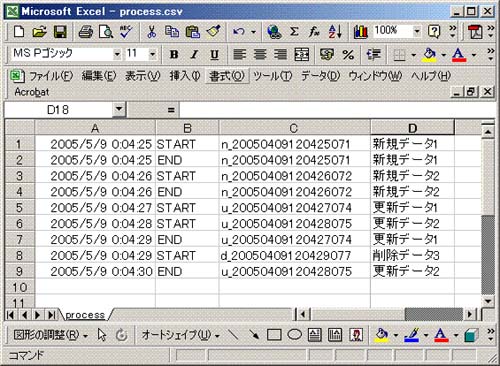The width and height of the screenshot is (500, 366).
Task: Align text left
Action: coord(239,54)
